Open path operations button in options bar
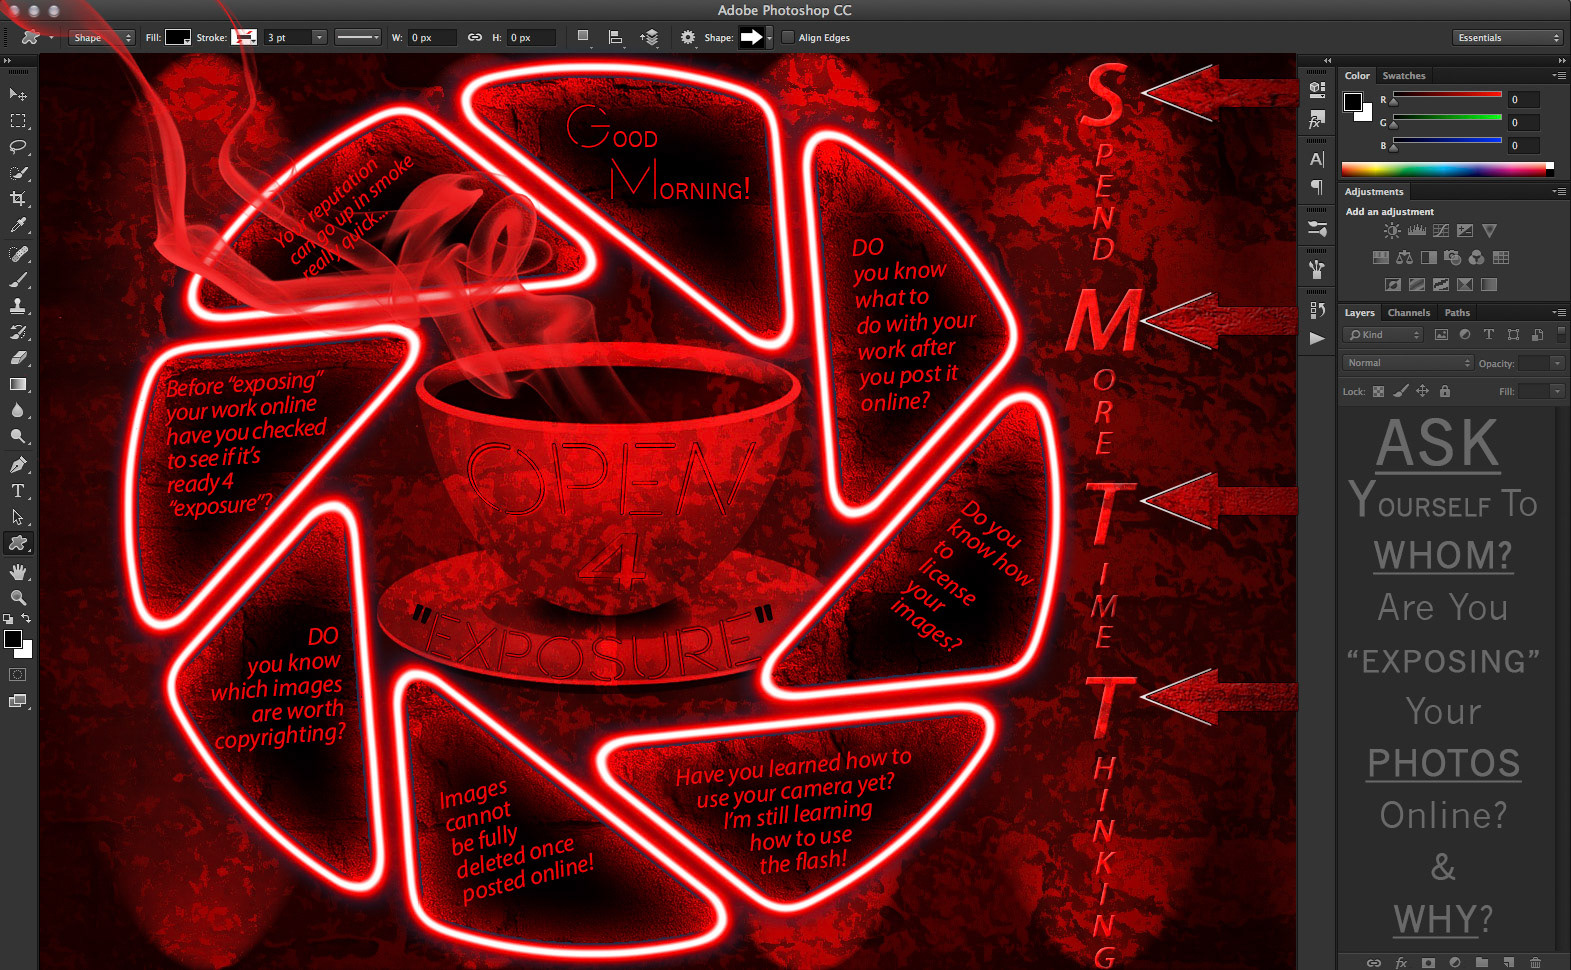 [x=583, y=37]
